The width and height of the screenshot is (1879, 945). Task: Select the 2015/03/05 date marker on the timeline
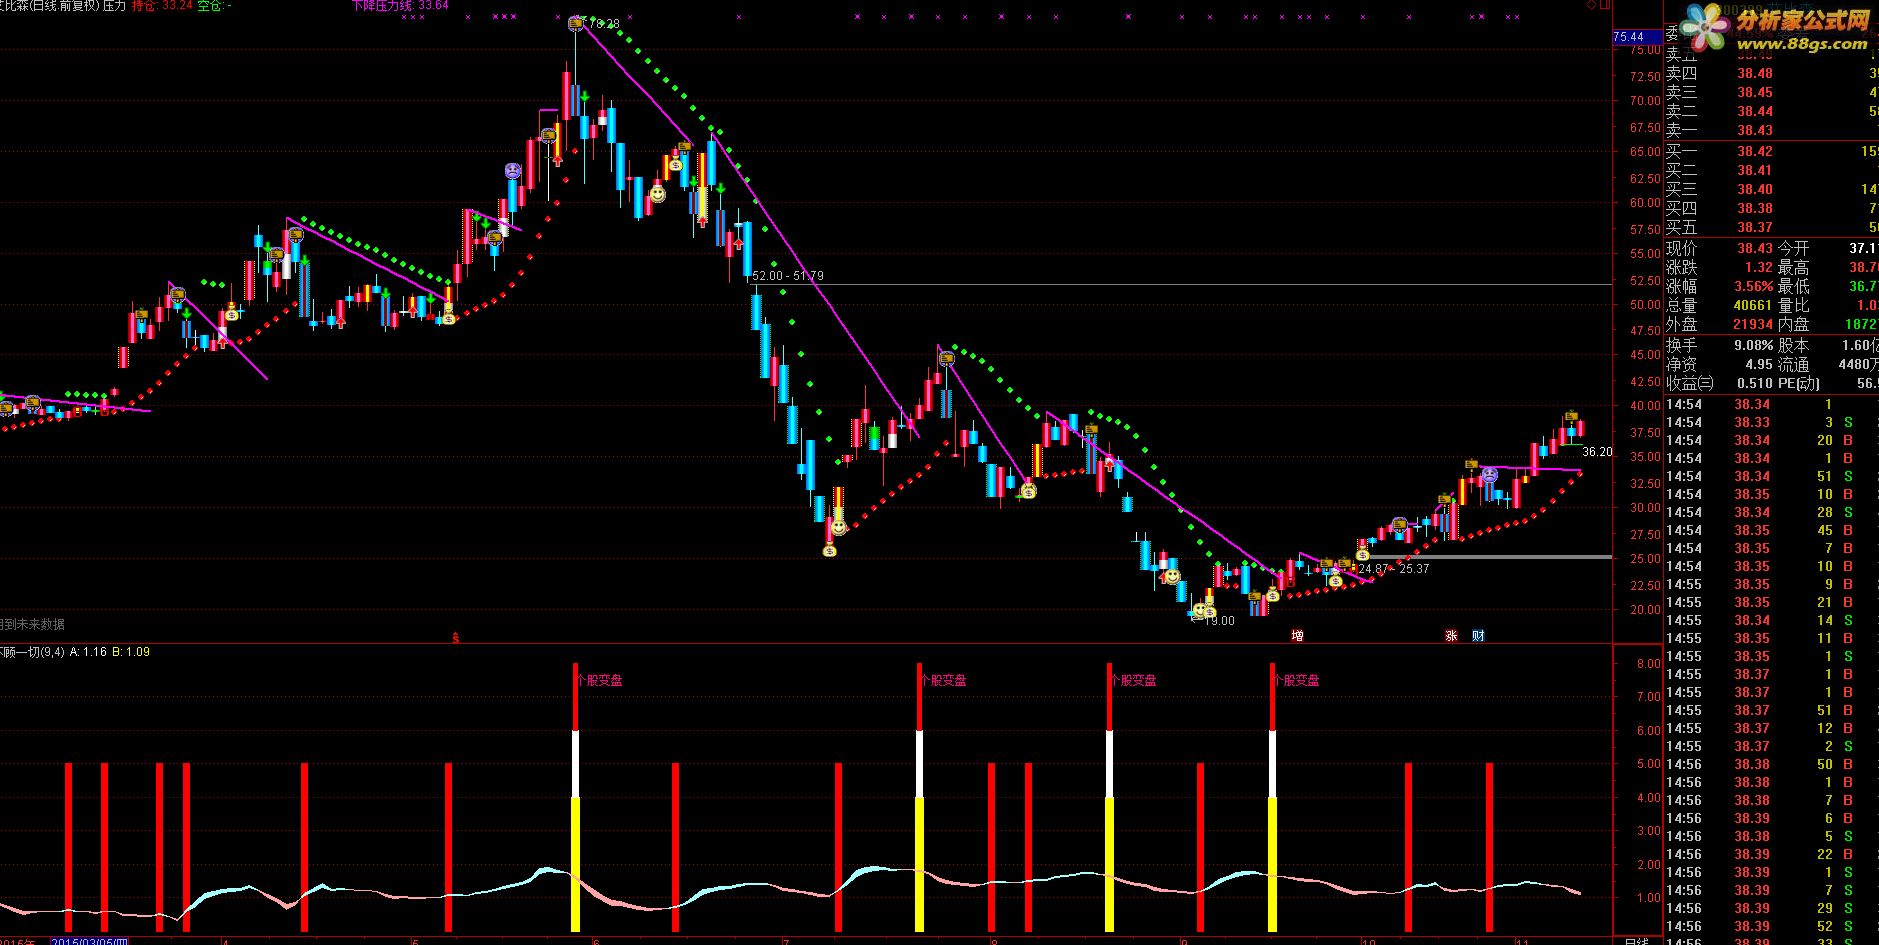pos(89,940)
